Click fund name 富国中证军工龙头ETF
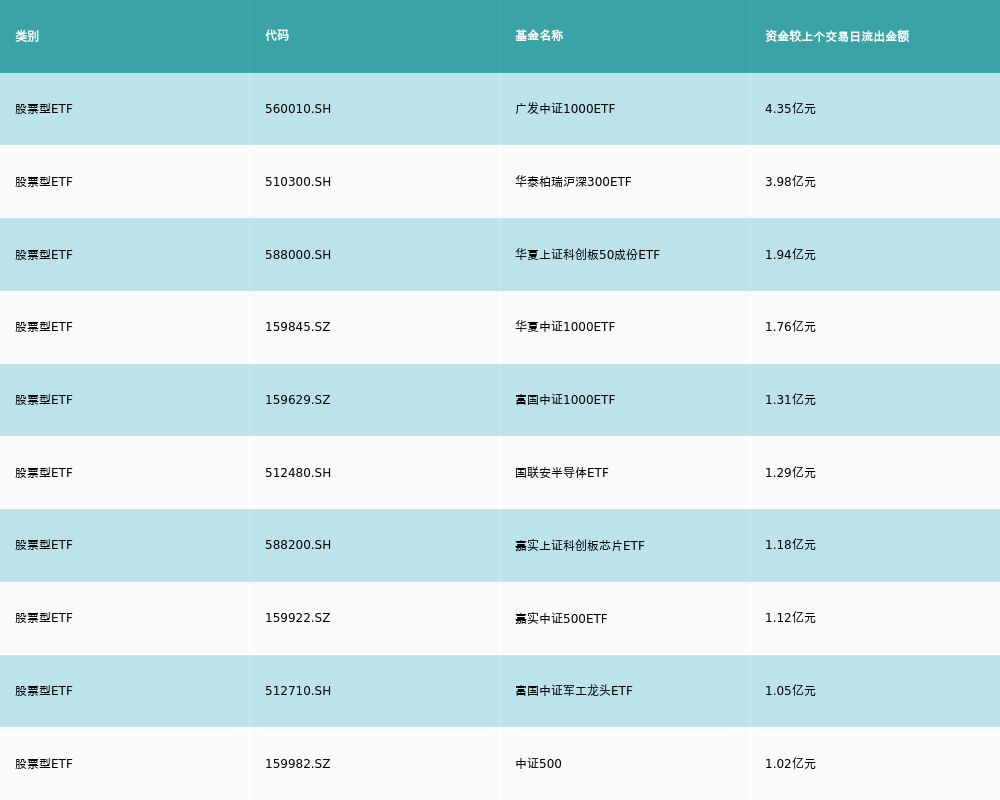Image resolution: width=1000 pixels, height=800 pixels. [x=574, y=691]
